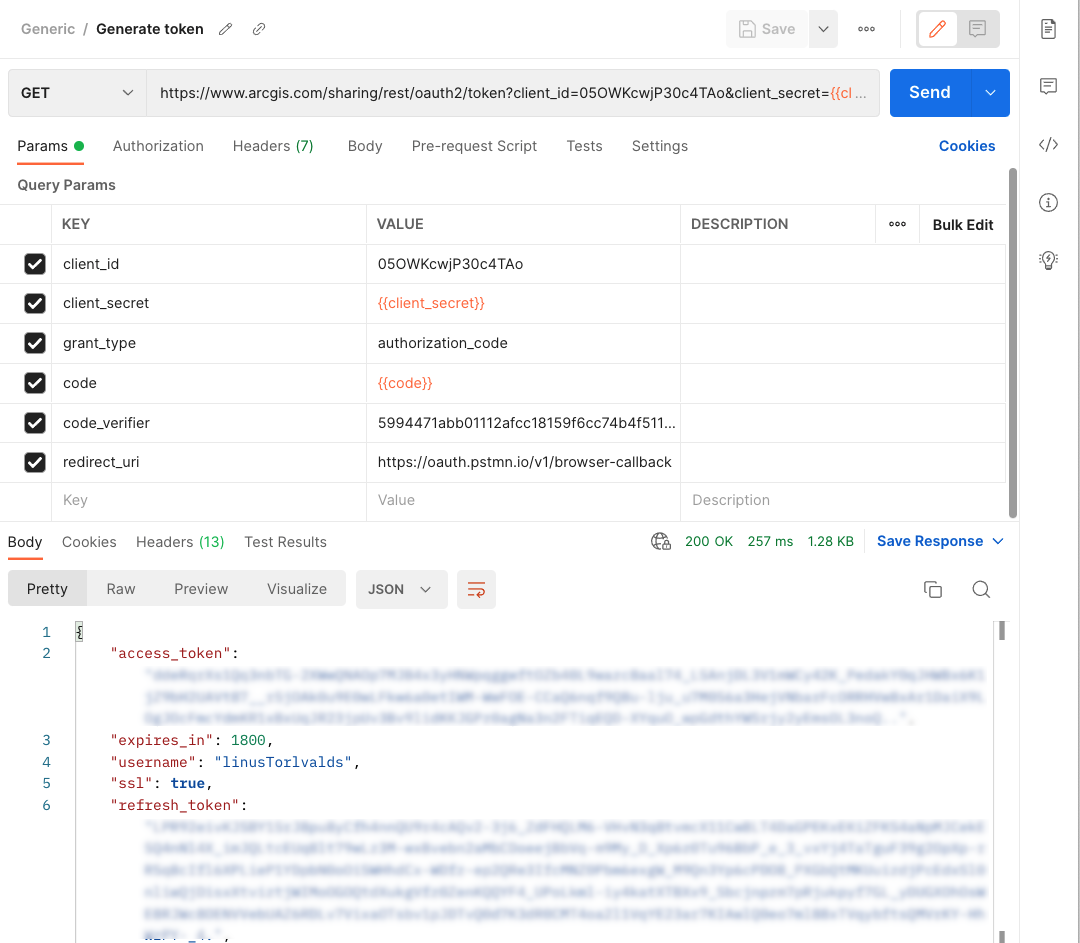Expand the Send button dropdown arrow

[990, 93]
